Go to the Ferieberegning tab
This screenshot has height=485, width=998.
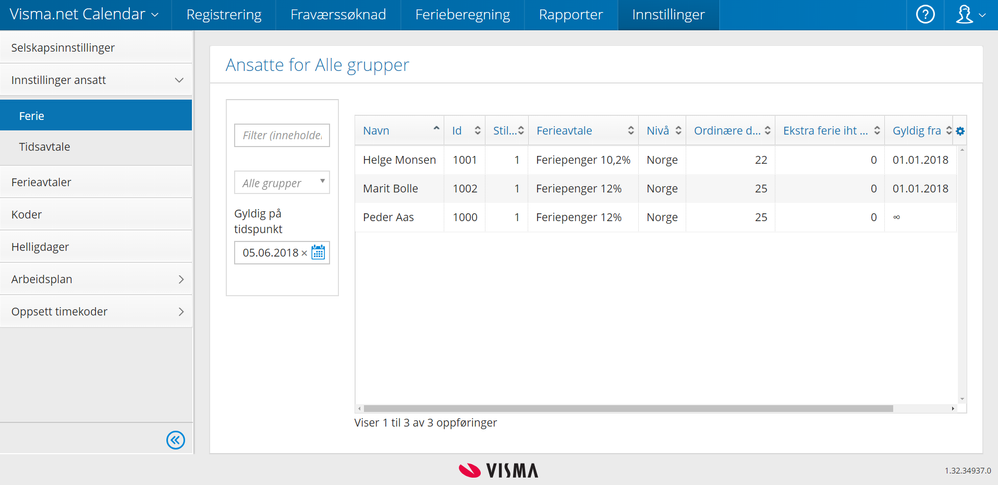pyautogui.click(x=463, y=15)
